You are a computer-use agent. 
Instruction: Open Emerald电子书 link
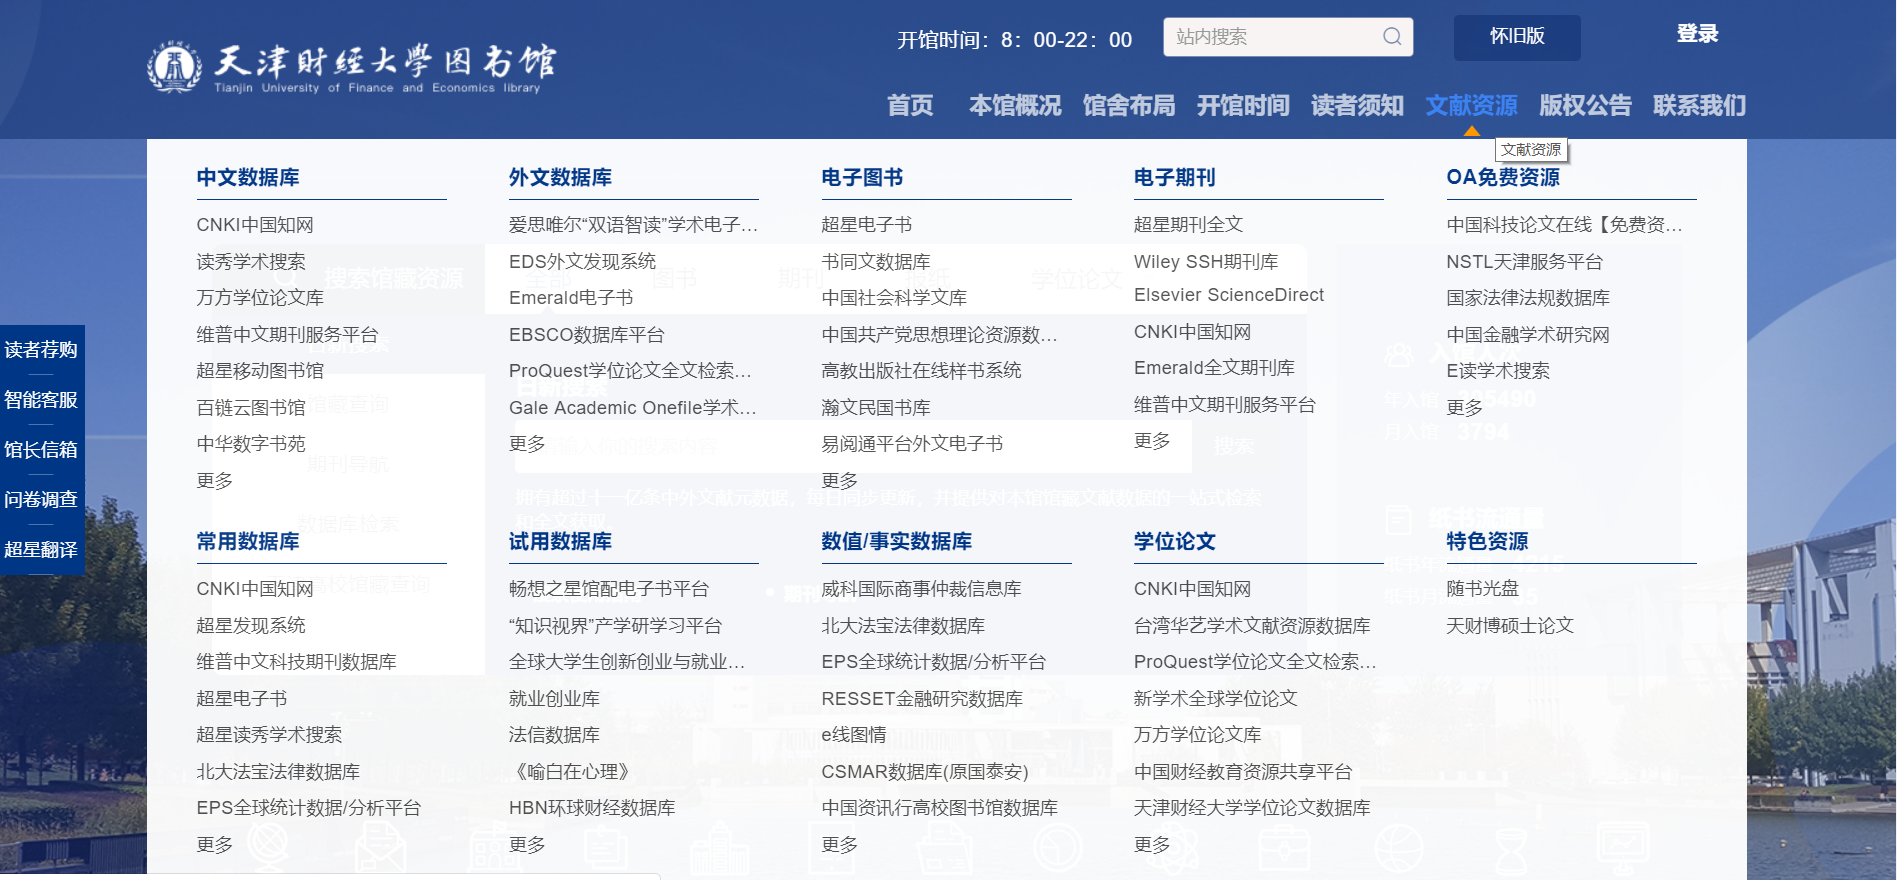(x=571, y=298)
